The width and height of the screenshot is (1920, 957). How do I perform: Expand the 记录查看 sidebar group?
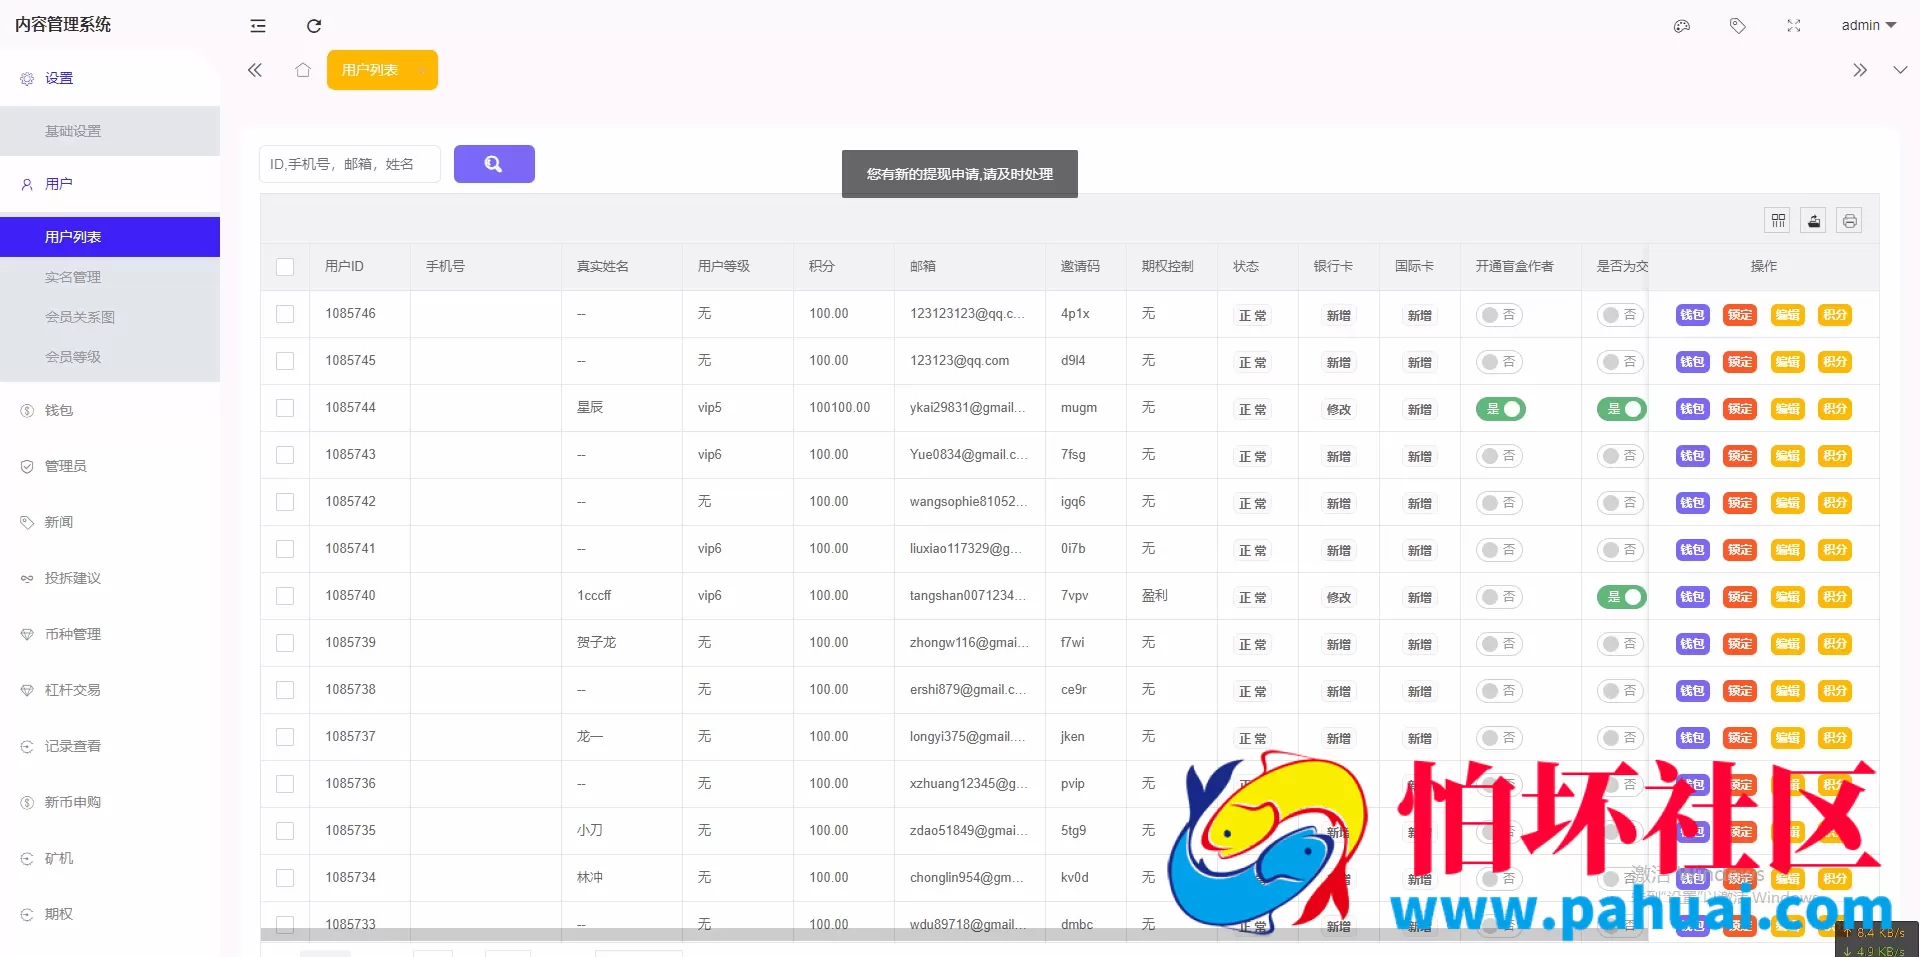(110, 746)
